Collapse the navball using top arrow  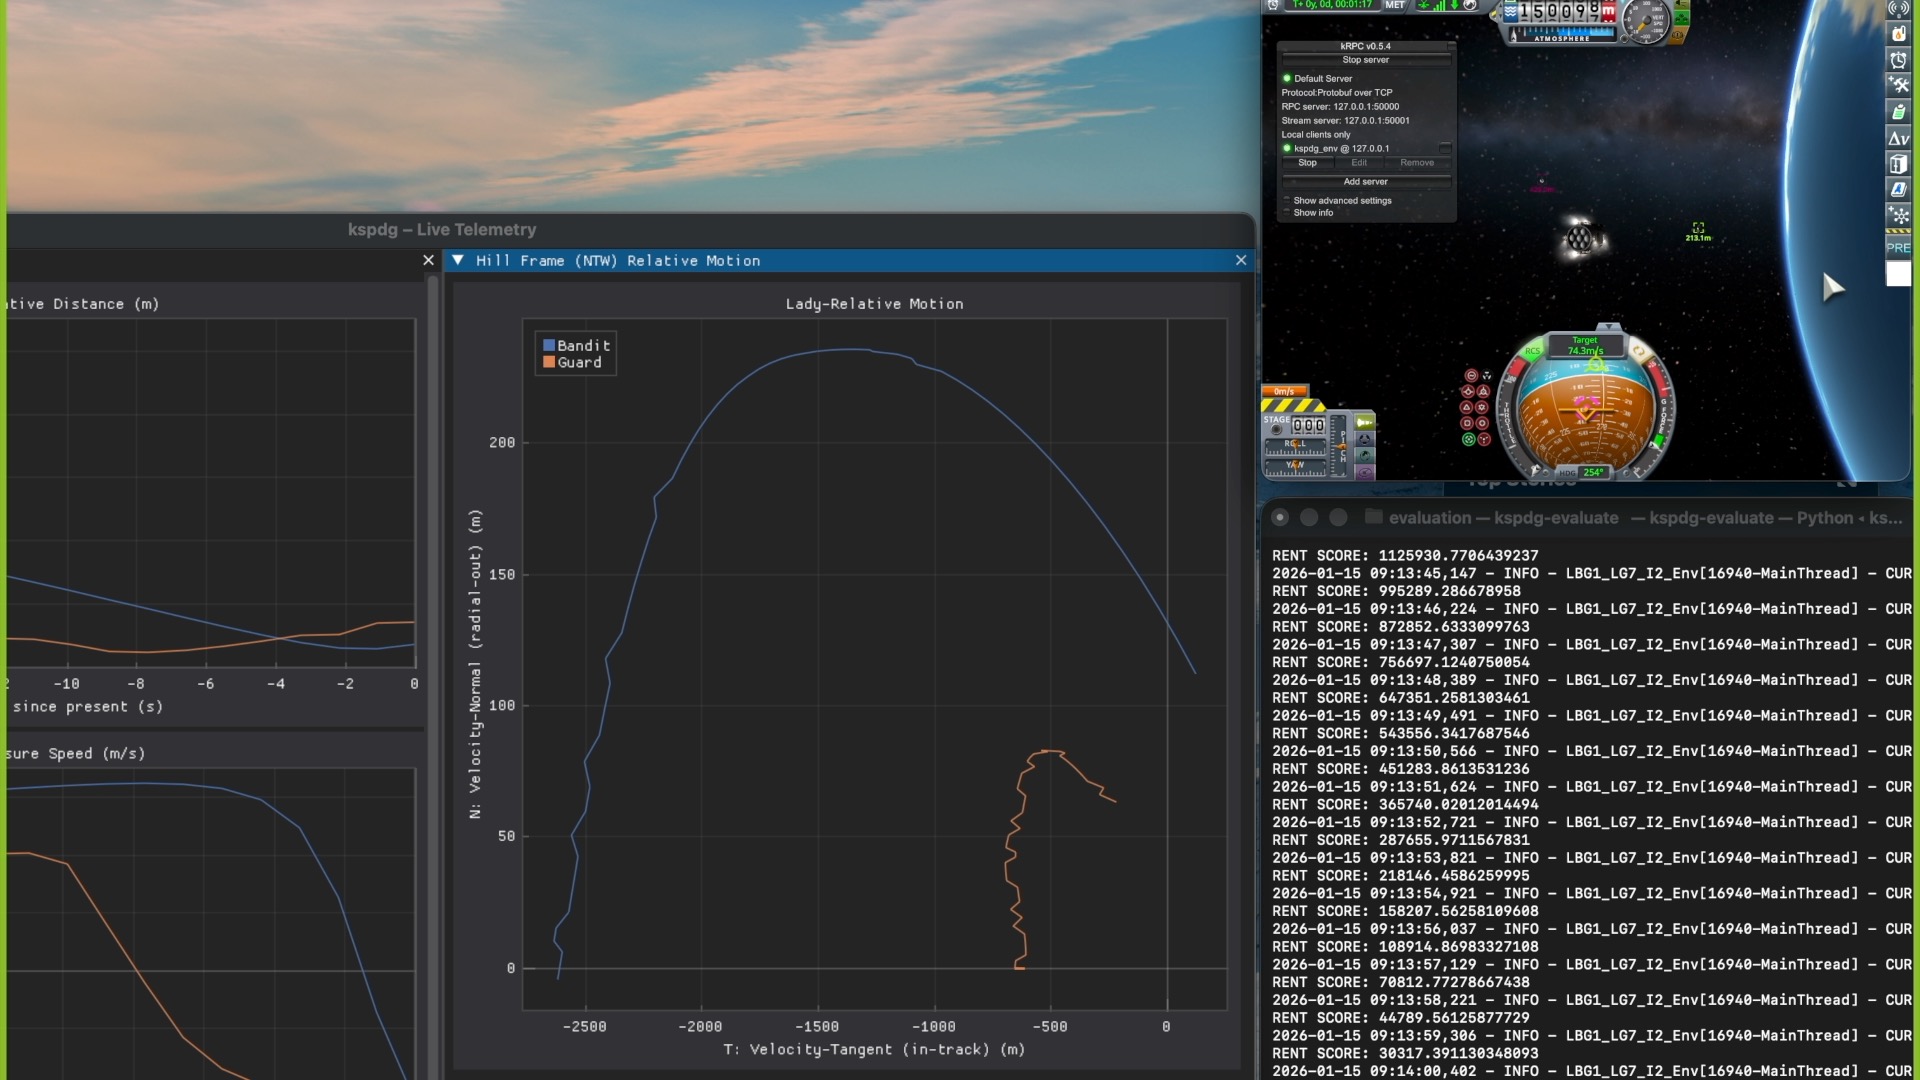(x=1608, y=327)
